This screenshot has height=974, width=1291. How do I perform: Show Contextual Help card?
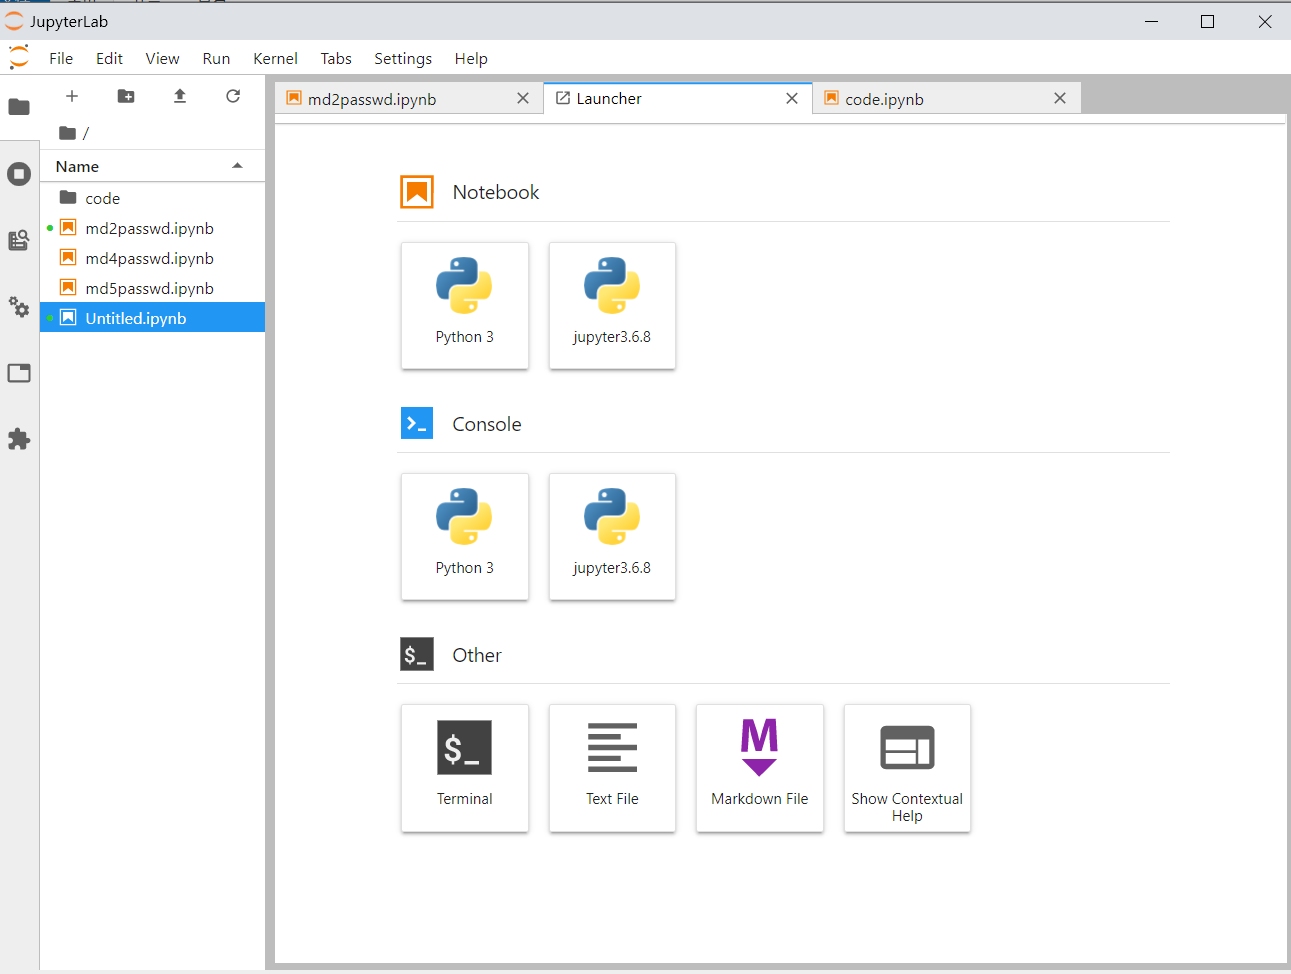click(x=907, y=768)
